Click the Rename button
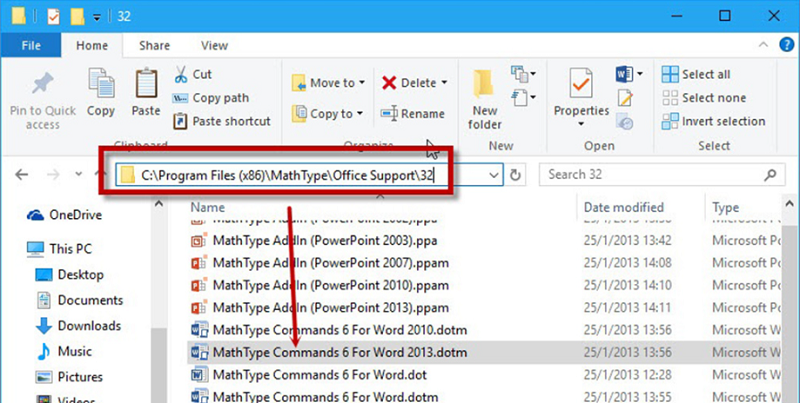This screenshot has width=800, height=403. pos(413,114)
